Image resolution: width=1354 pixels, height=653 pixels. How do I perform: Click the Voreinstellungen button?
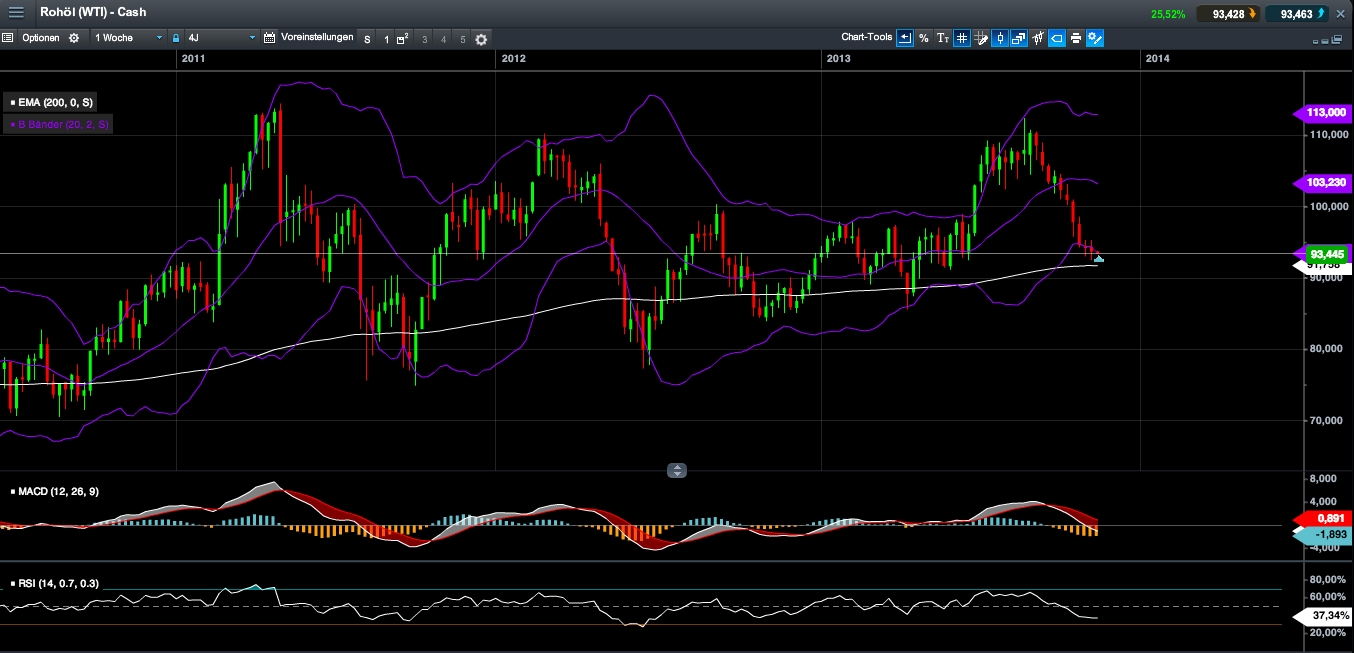(x=317, y=38)
